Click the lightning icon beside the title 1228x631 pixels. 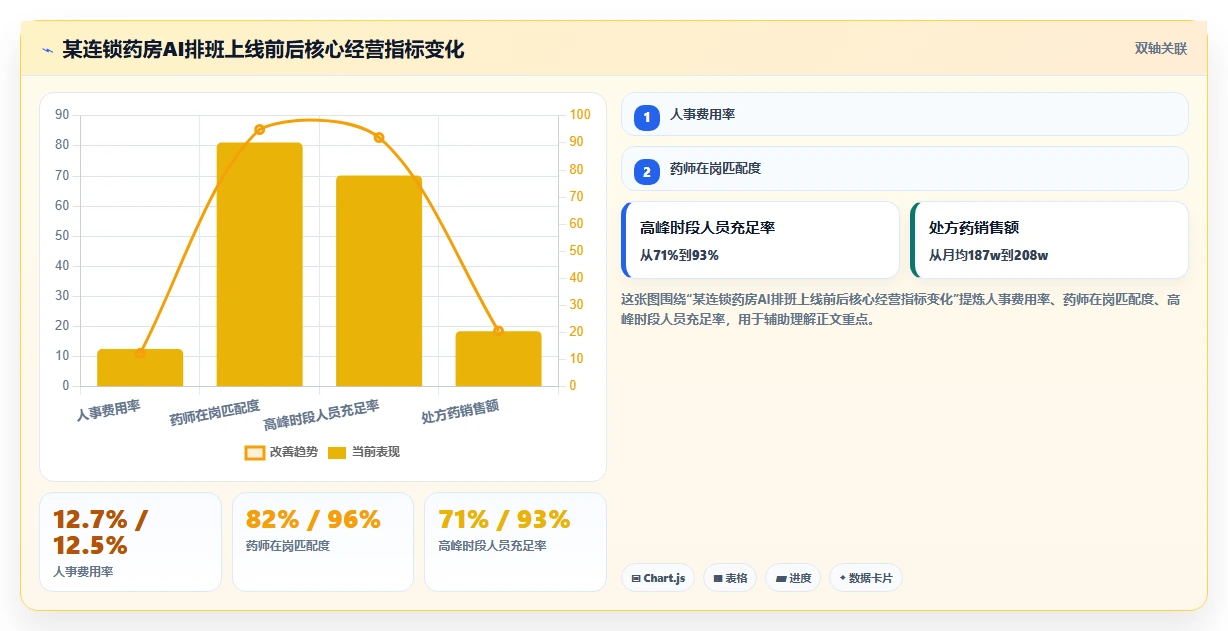pyautogui.click(x=47, y=50)
